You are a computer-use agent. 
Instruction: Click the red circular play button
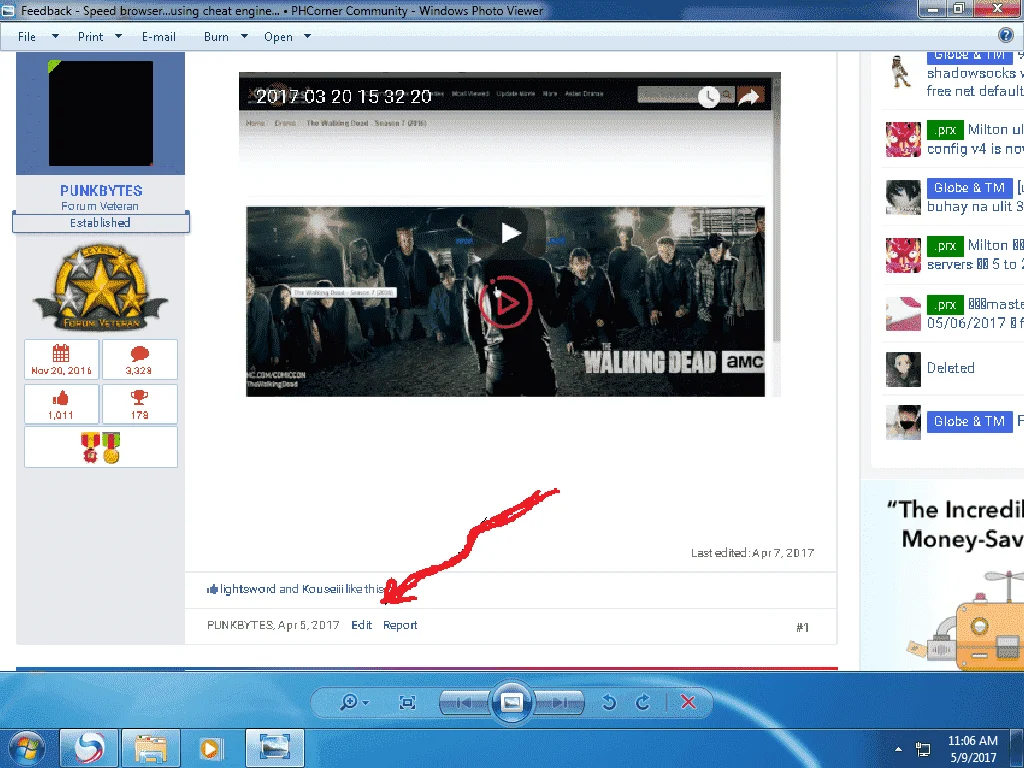point(505,302)
